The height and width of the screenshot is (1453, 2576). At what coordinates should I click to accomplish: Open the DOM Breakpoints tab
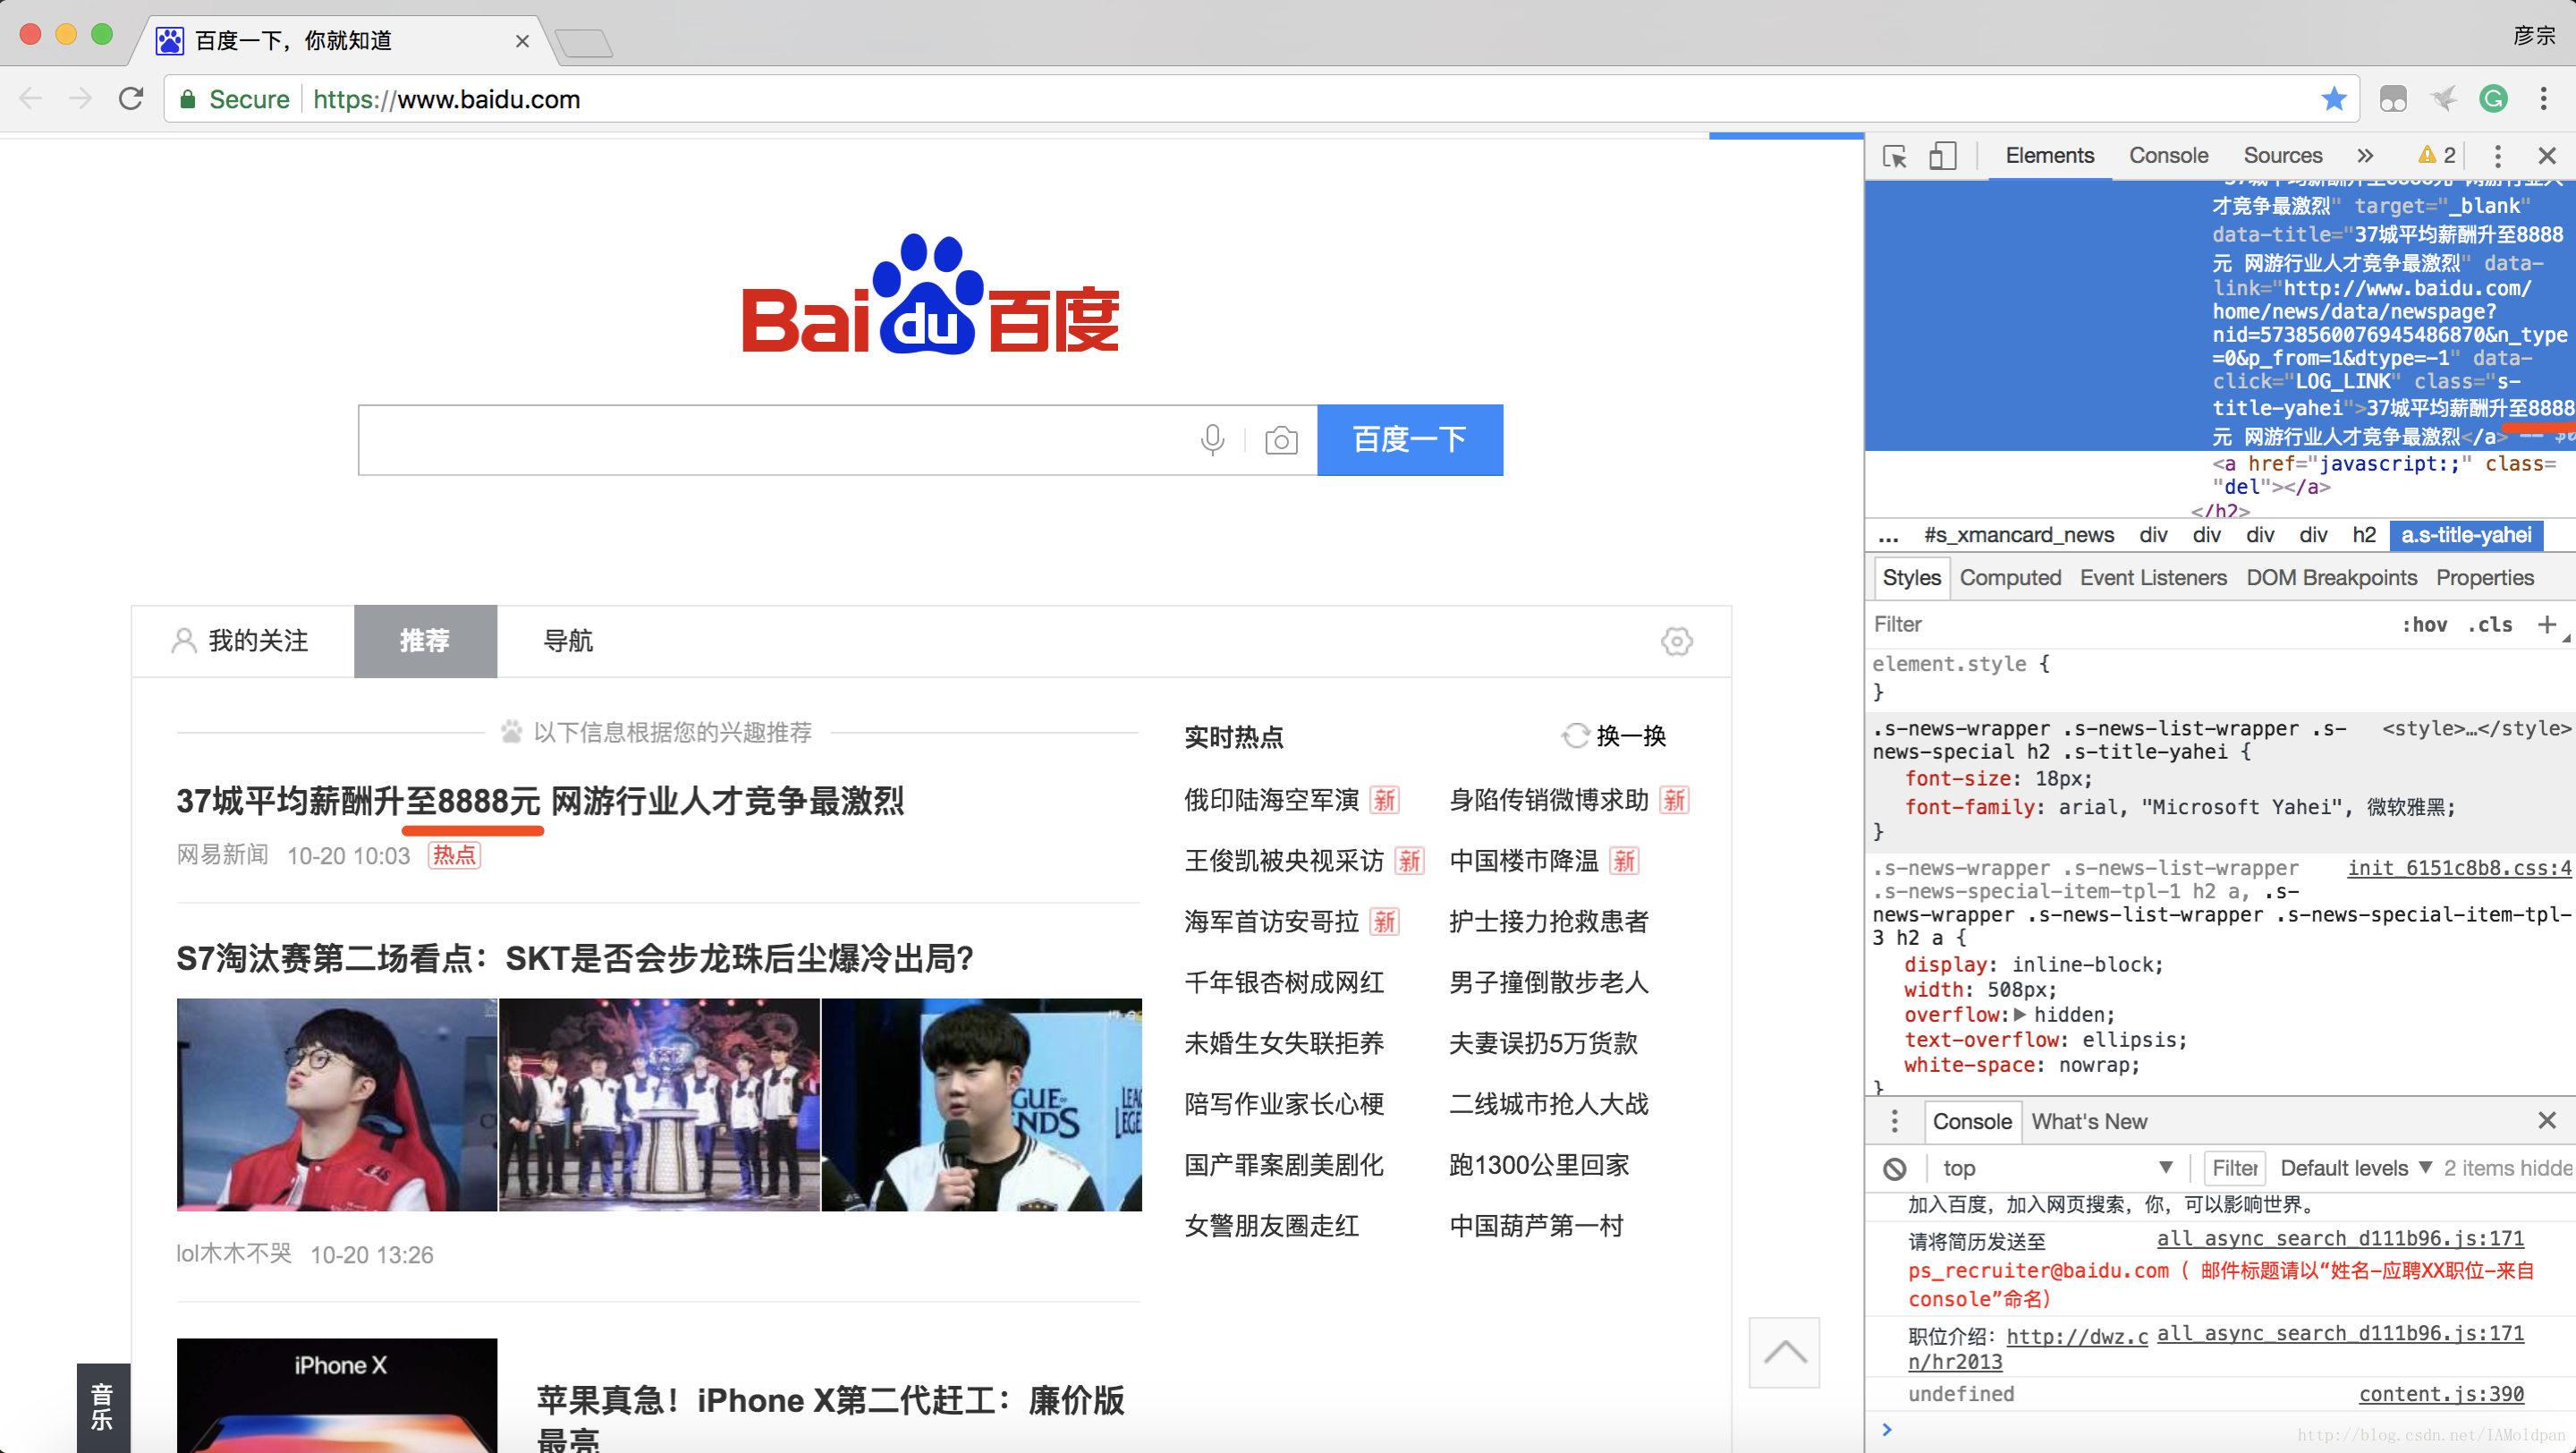tap(2331, 578)
